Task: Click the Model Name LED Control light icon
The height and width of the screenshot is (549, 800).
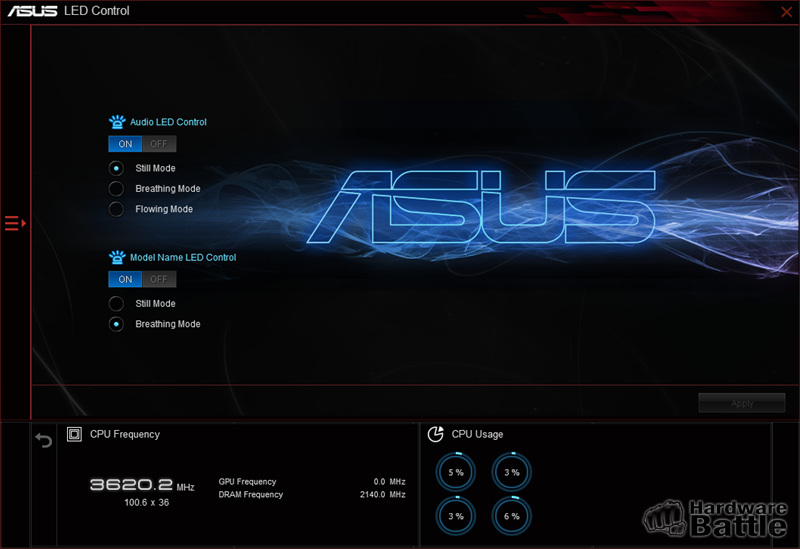Action: pyautogui.click(x=117, y=257)
